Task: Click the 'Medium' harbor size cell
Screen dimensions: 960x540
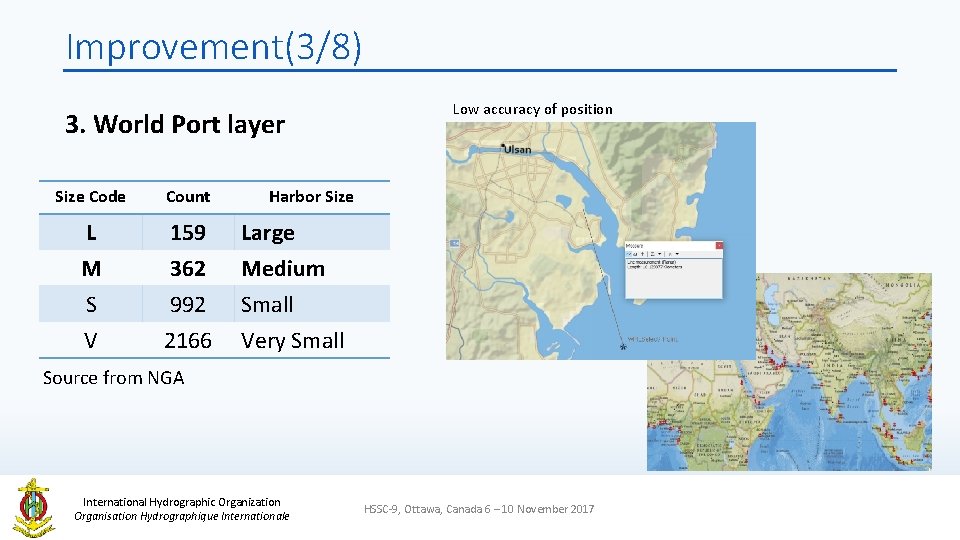Action: pos(312,268)
